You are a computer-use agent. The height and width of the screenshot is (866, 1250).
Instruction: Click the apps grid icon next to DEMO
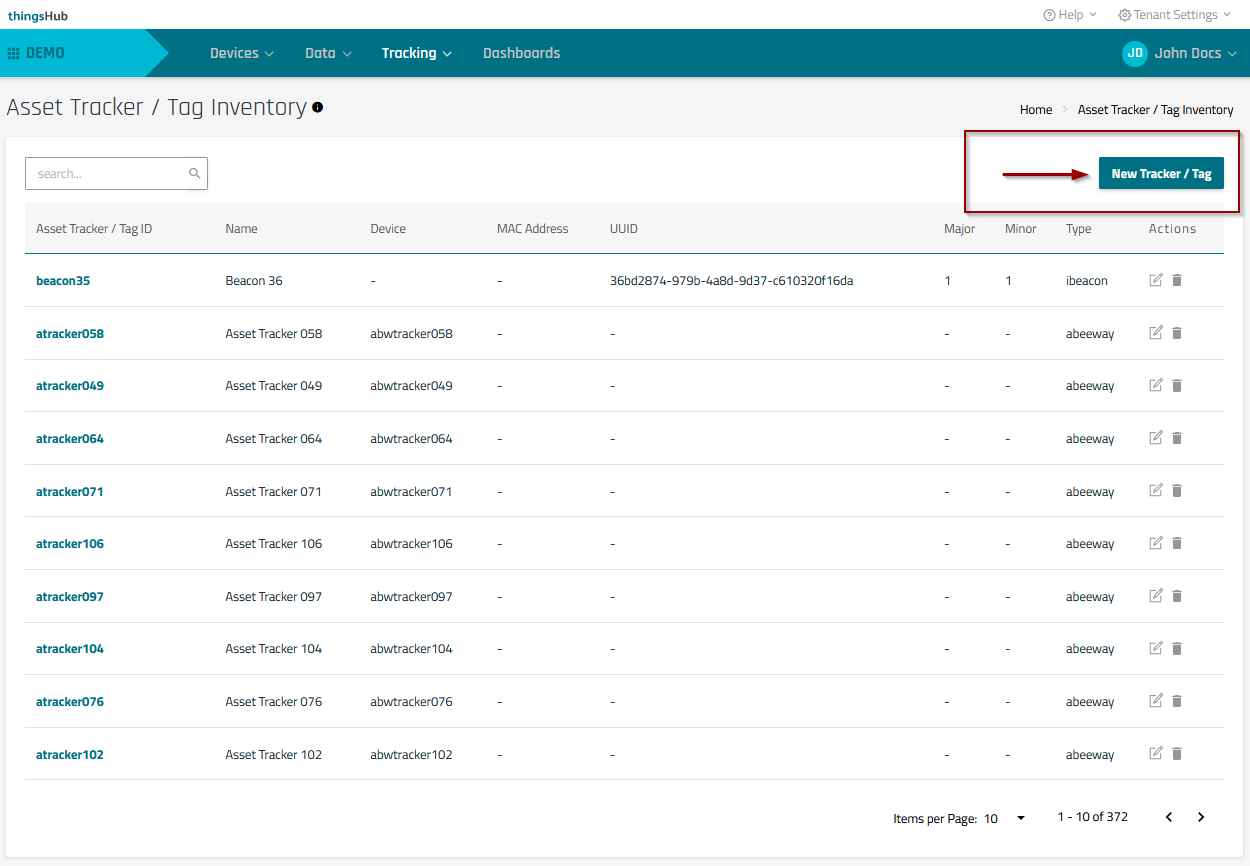pos(14,52)
